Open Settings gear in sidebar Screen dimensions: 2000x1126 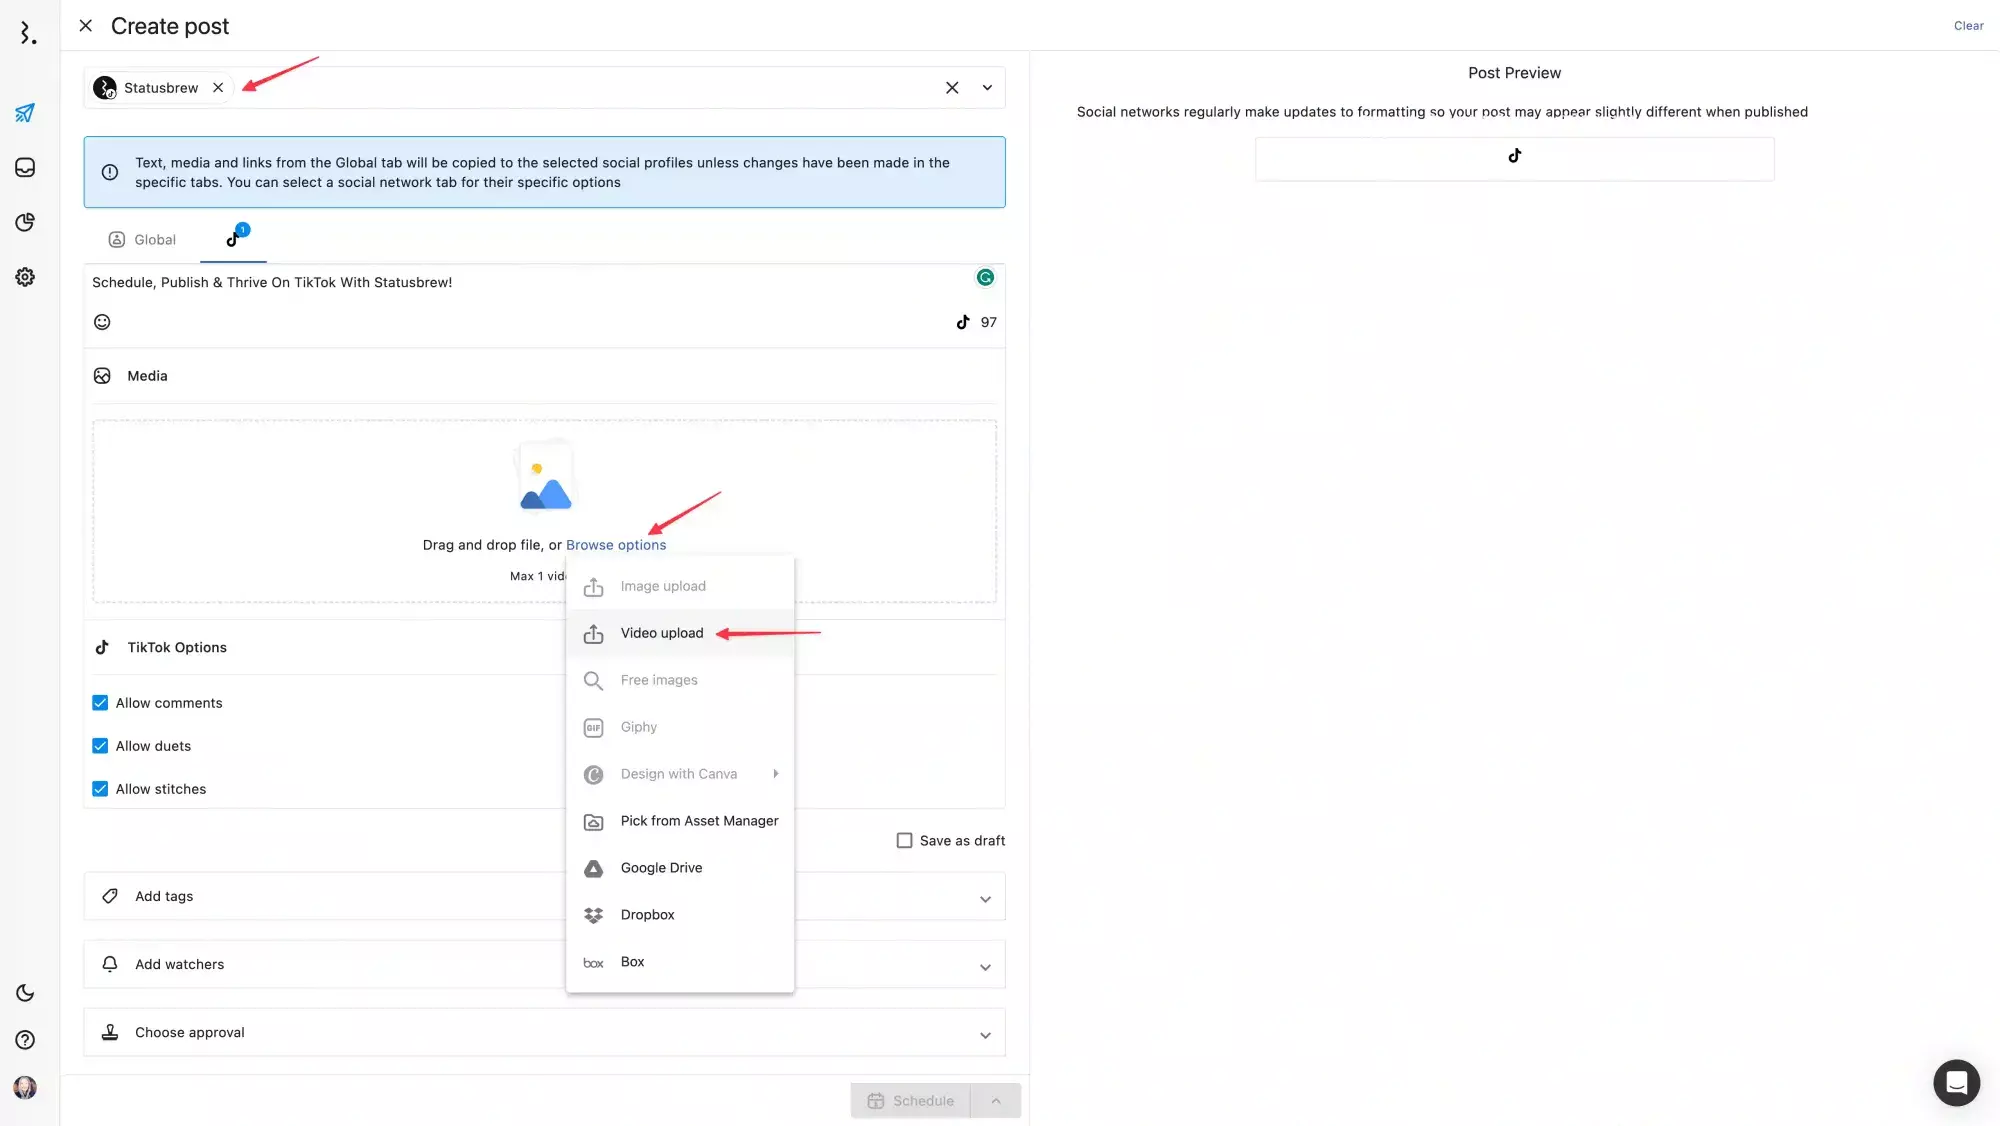pyautogui.click(x=25, y=277)
